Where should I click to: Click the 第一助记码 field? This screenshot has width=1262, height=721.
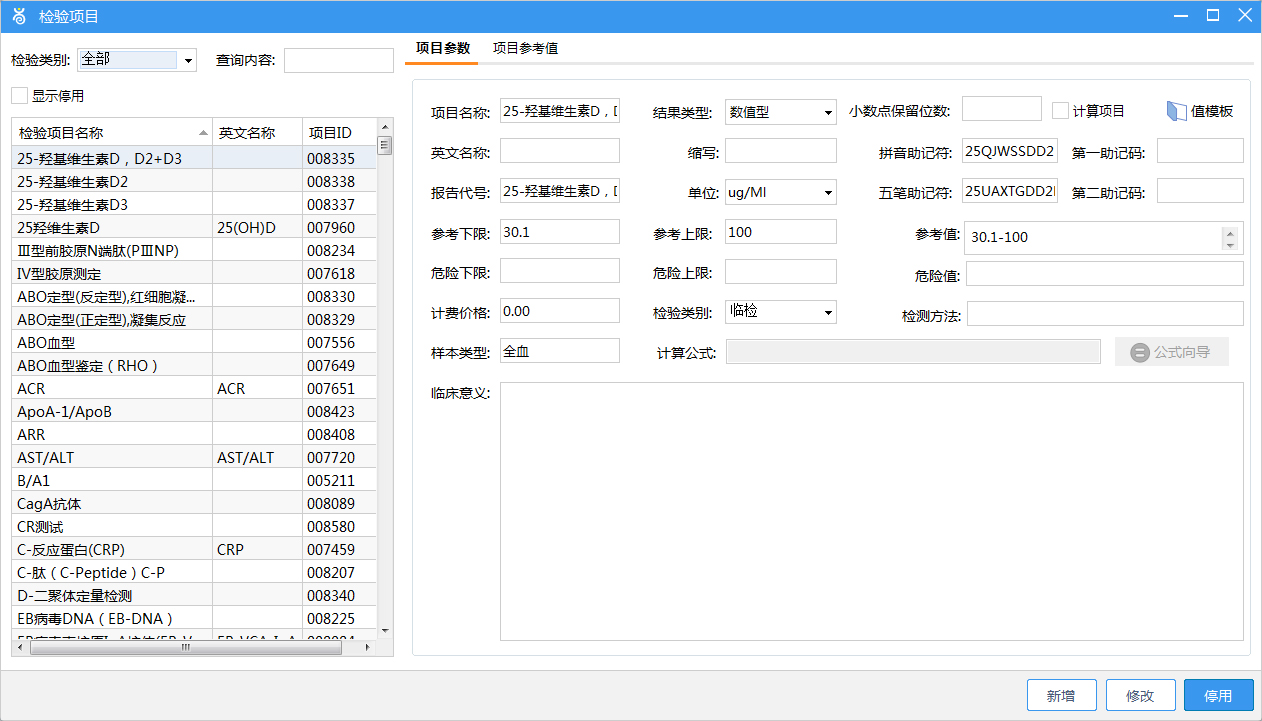pos(1200,151)
